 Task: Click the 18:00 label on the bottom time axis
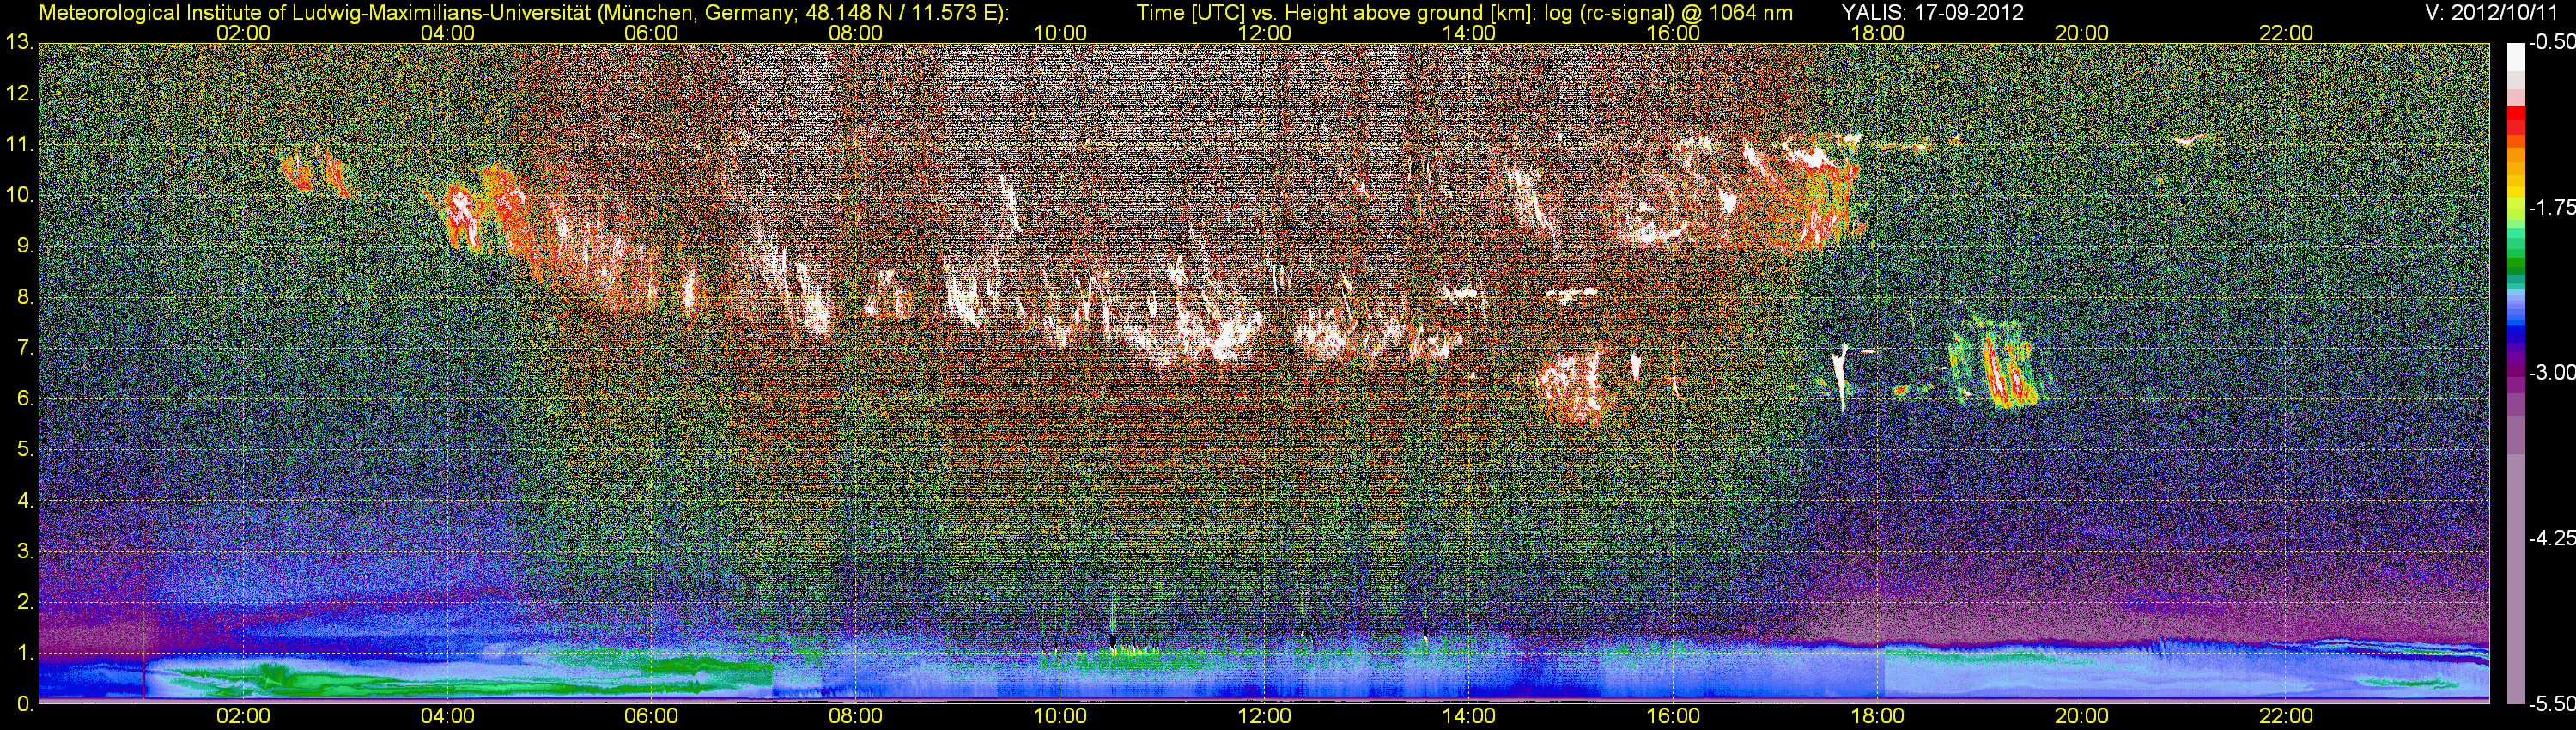(x=1877, y=716)
